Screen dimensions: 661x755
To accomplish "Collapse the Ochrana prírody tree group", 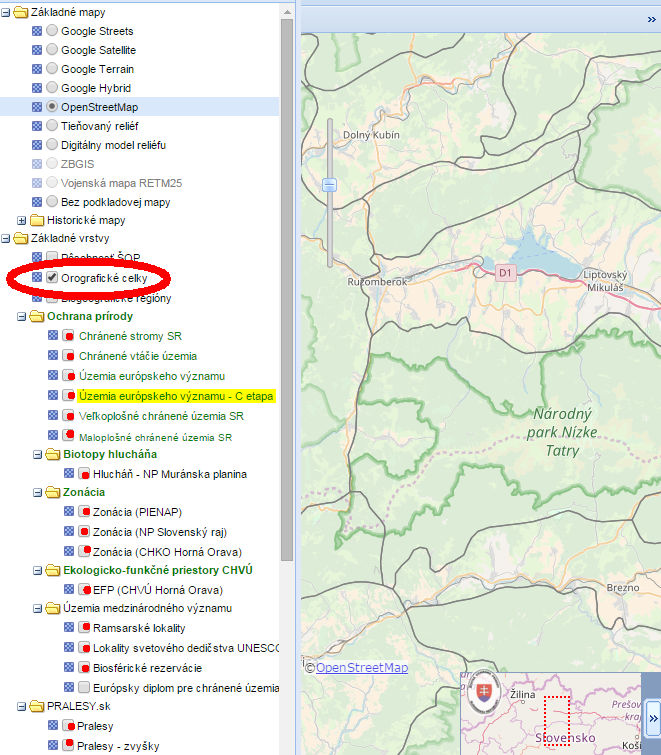I will pyautogui.click(x=22, y=317).
